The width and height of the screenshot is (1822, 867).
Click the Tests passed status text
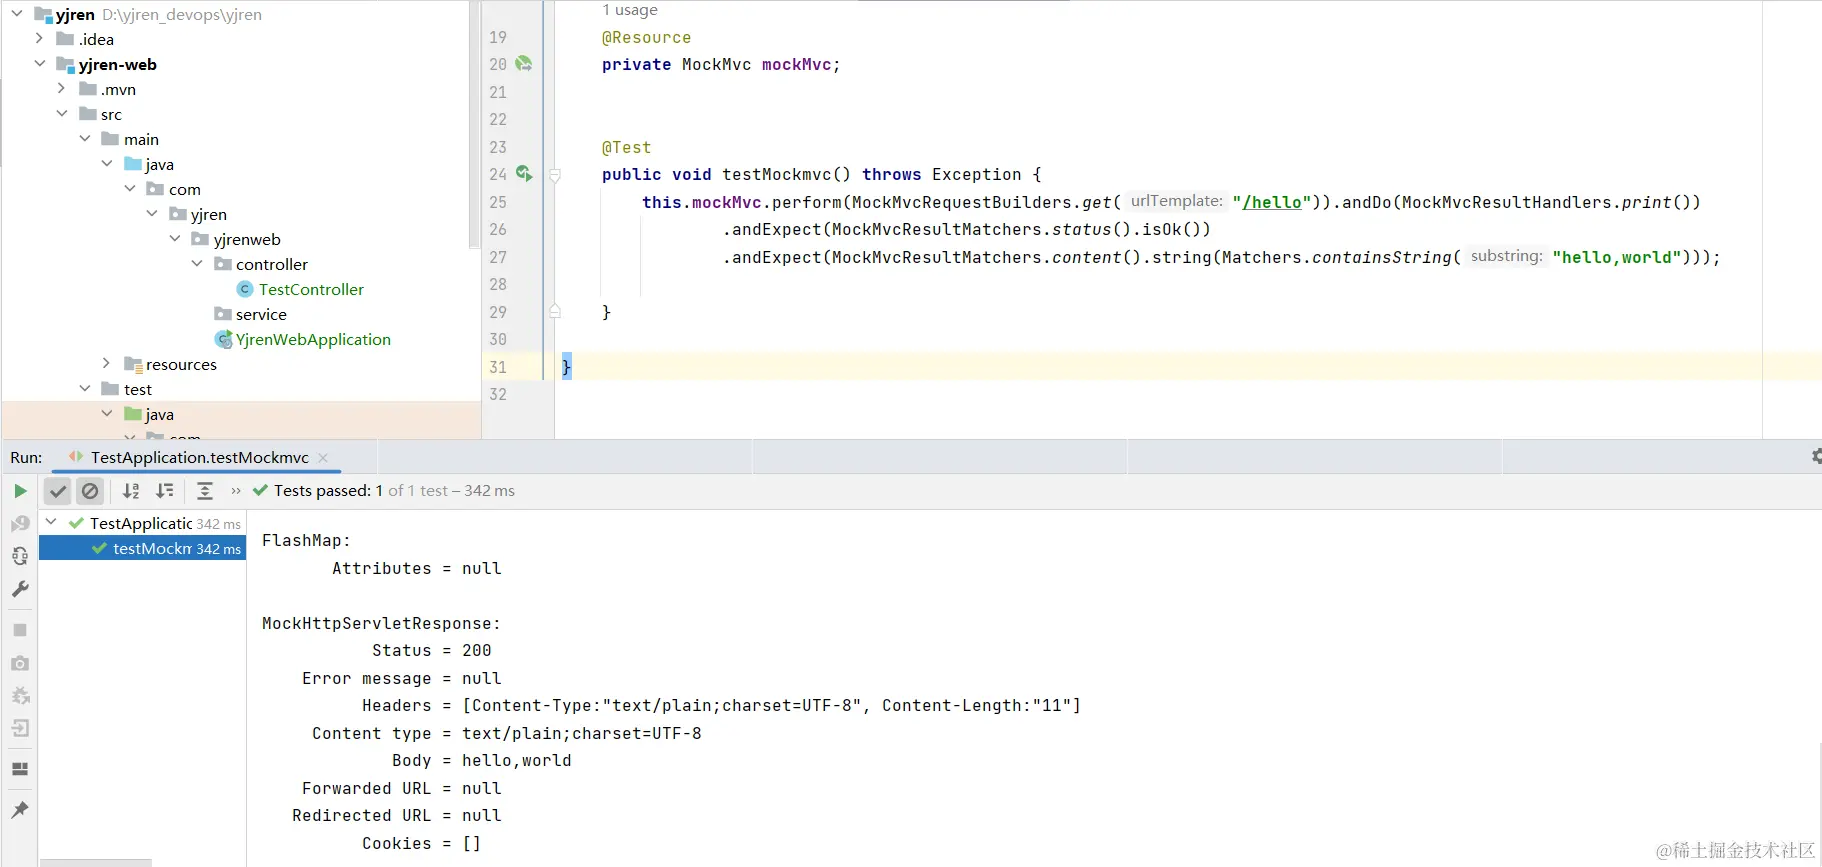click(394, 491)
